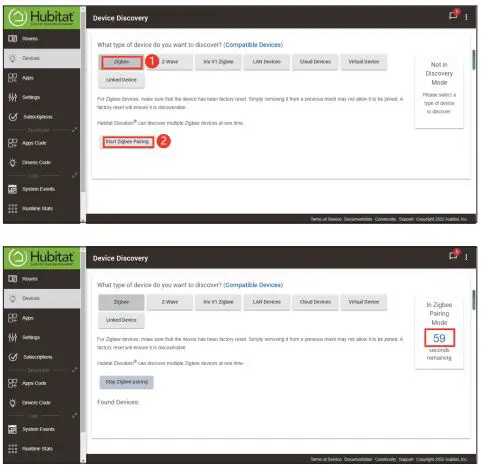Select Z-Wave device type in Not in Discovery screen
The image size is (482, 466).
[170, 62]
